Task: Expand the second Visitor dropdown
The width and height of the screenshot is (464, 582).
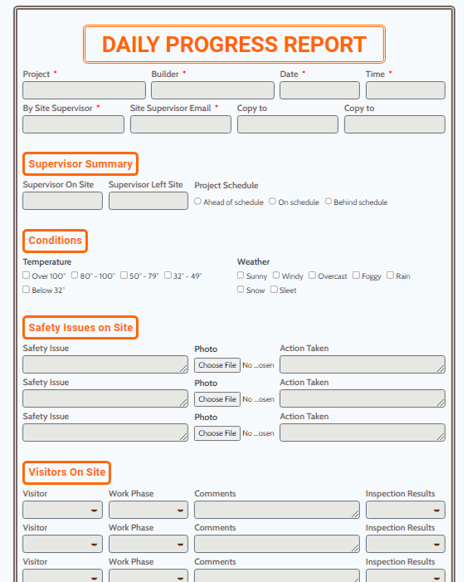Action: coord(62,544)
